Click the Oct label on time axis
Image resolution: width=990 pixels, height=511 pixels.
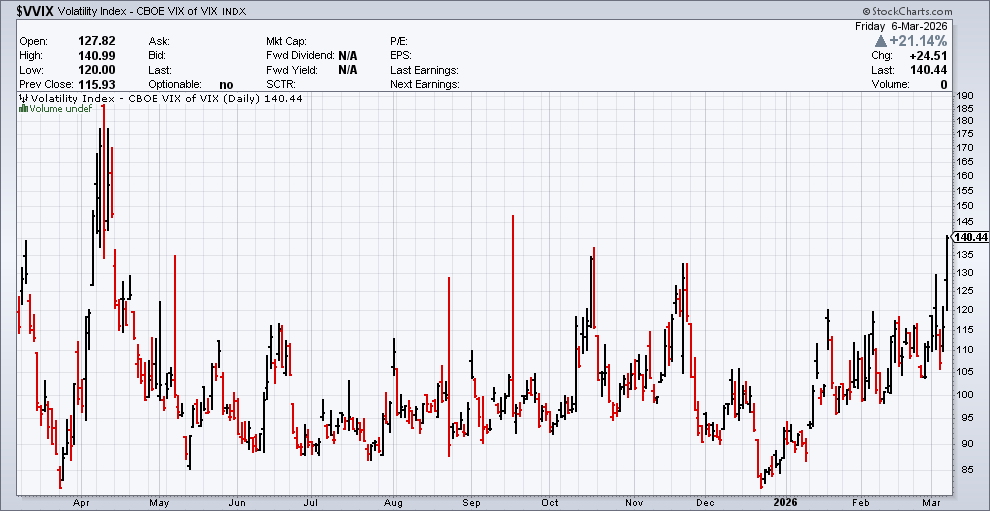click(550, 503)
